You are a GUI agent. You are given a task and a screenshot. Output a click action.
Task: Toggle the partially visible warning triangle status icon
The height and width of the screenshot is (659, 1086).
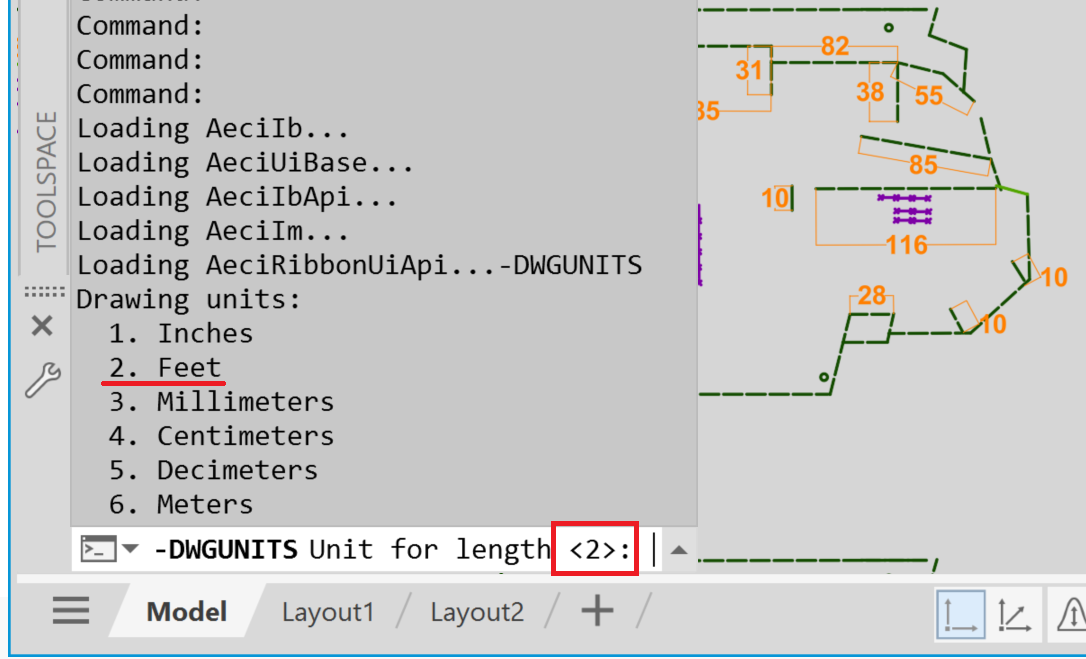1070,615
